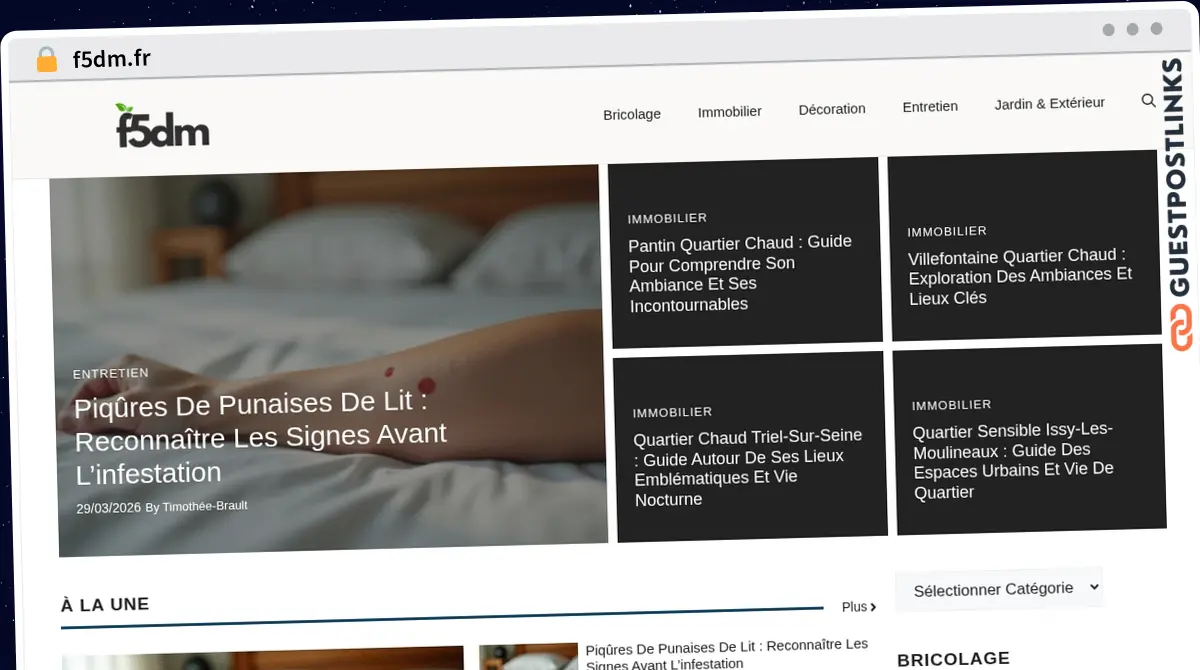Image resolution: width=1200 pixels, height=670 pixels.
Task: Click IMMOBILIER label above Villefontaine article
Action: click(947, 231)
